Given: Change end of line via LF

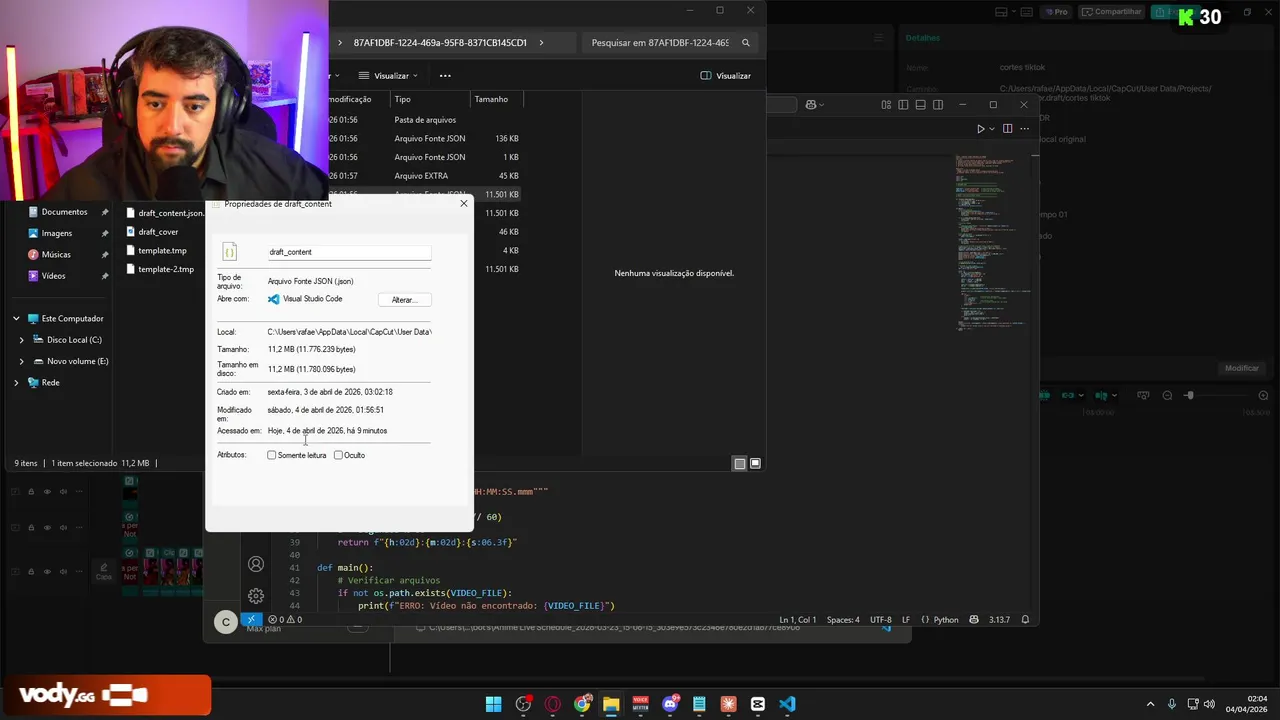Looking at the screenshot, I should 906,620.
